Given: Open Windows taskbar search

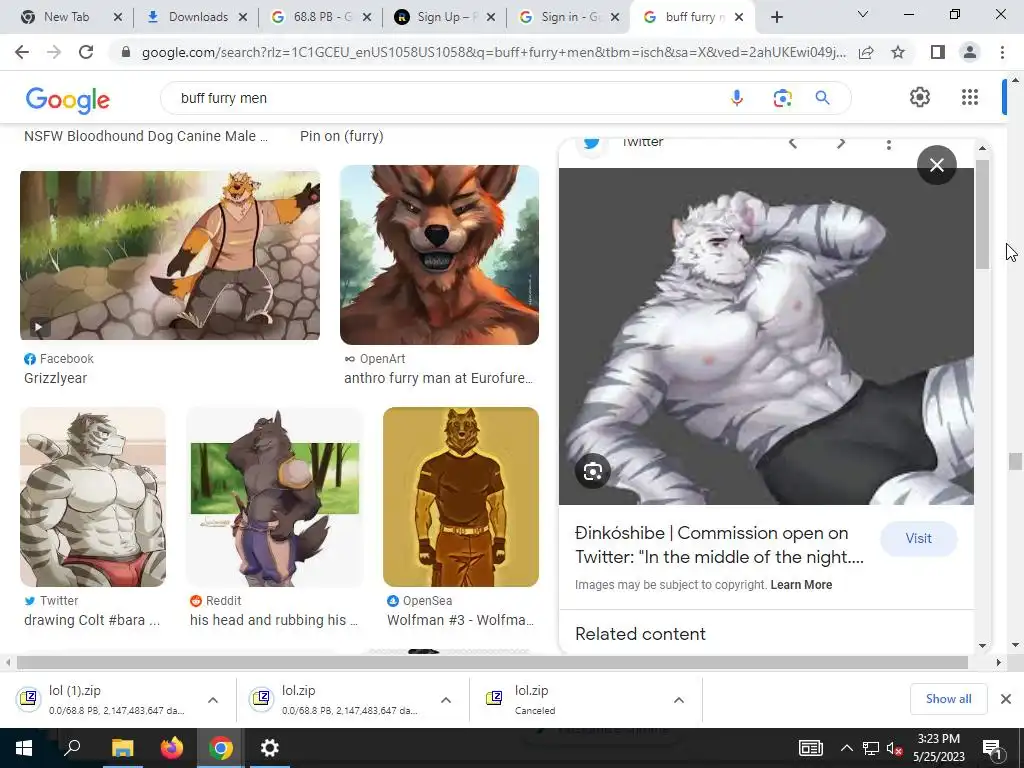Looking at the screenshot, I should pos(72,748).
